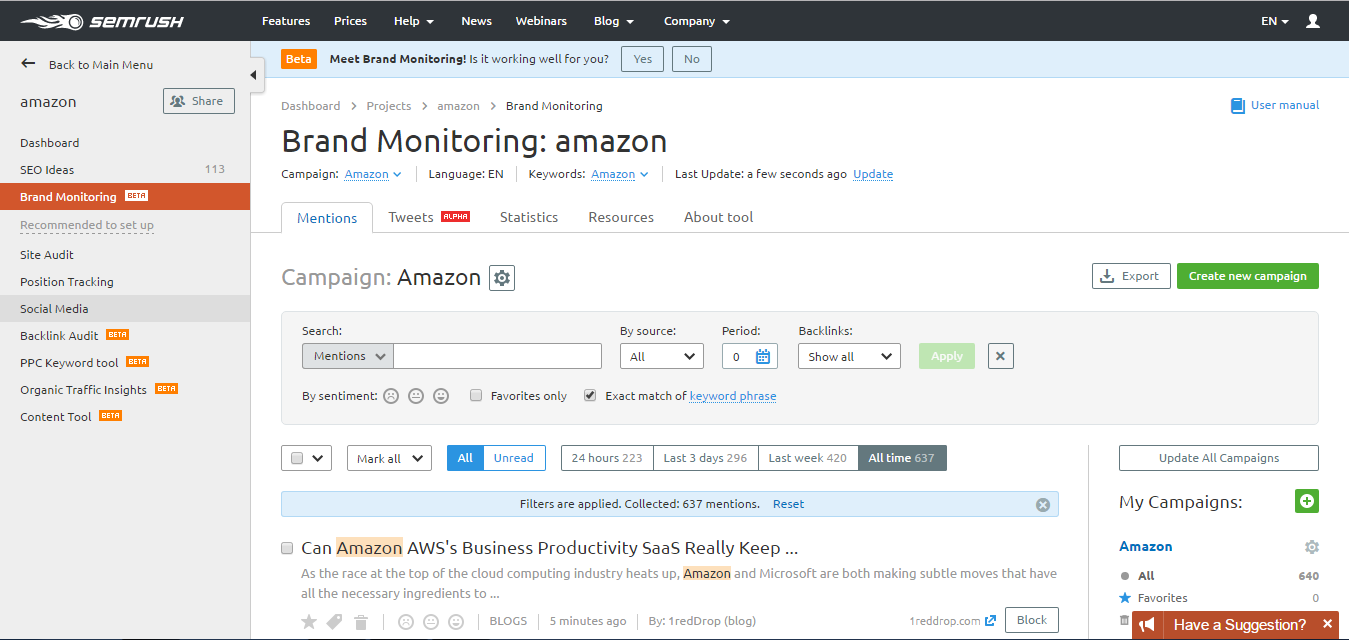
Task: Open the Campaign Amazon dropdown
Action: pyautogui.click(x=373, y=174)
